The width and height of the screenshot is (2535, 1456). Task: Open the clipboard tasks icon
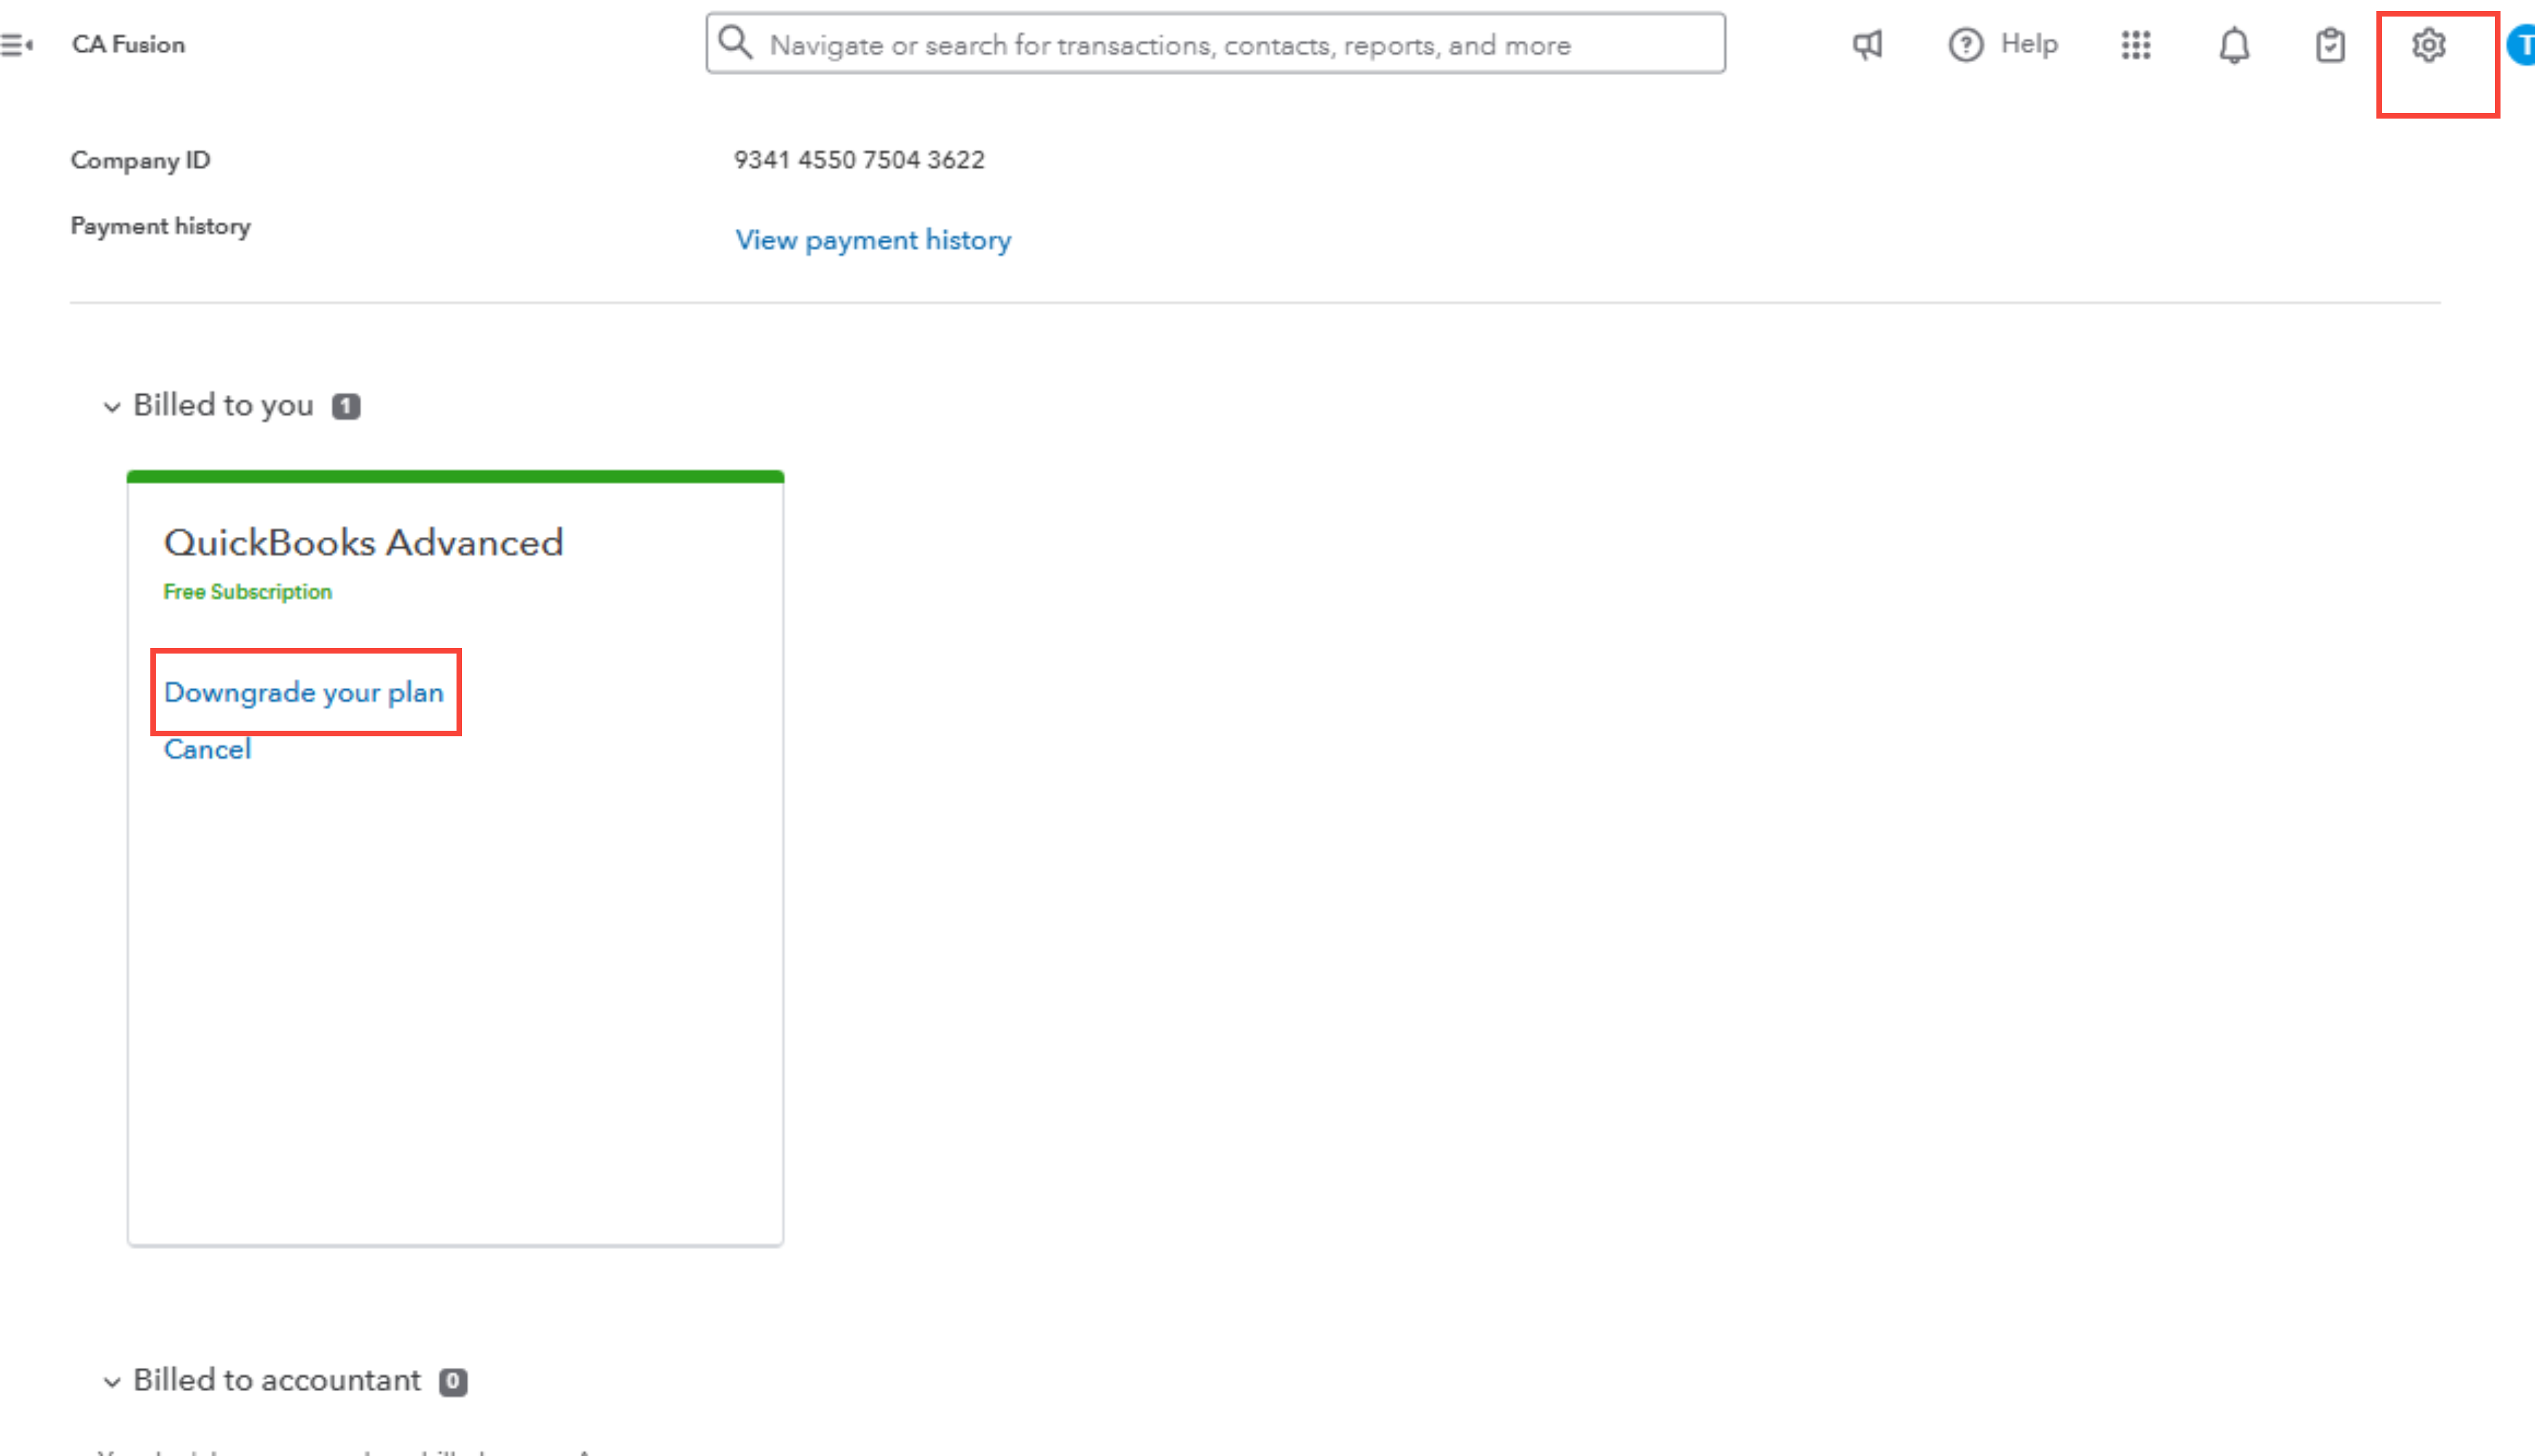tap(2330, 46)
